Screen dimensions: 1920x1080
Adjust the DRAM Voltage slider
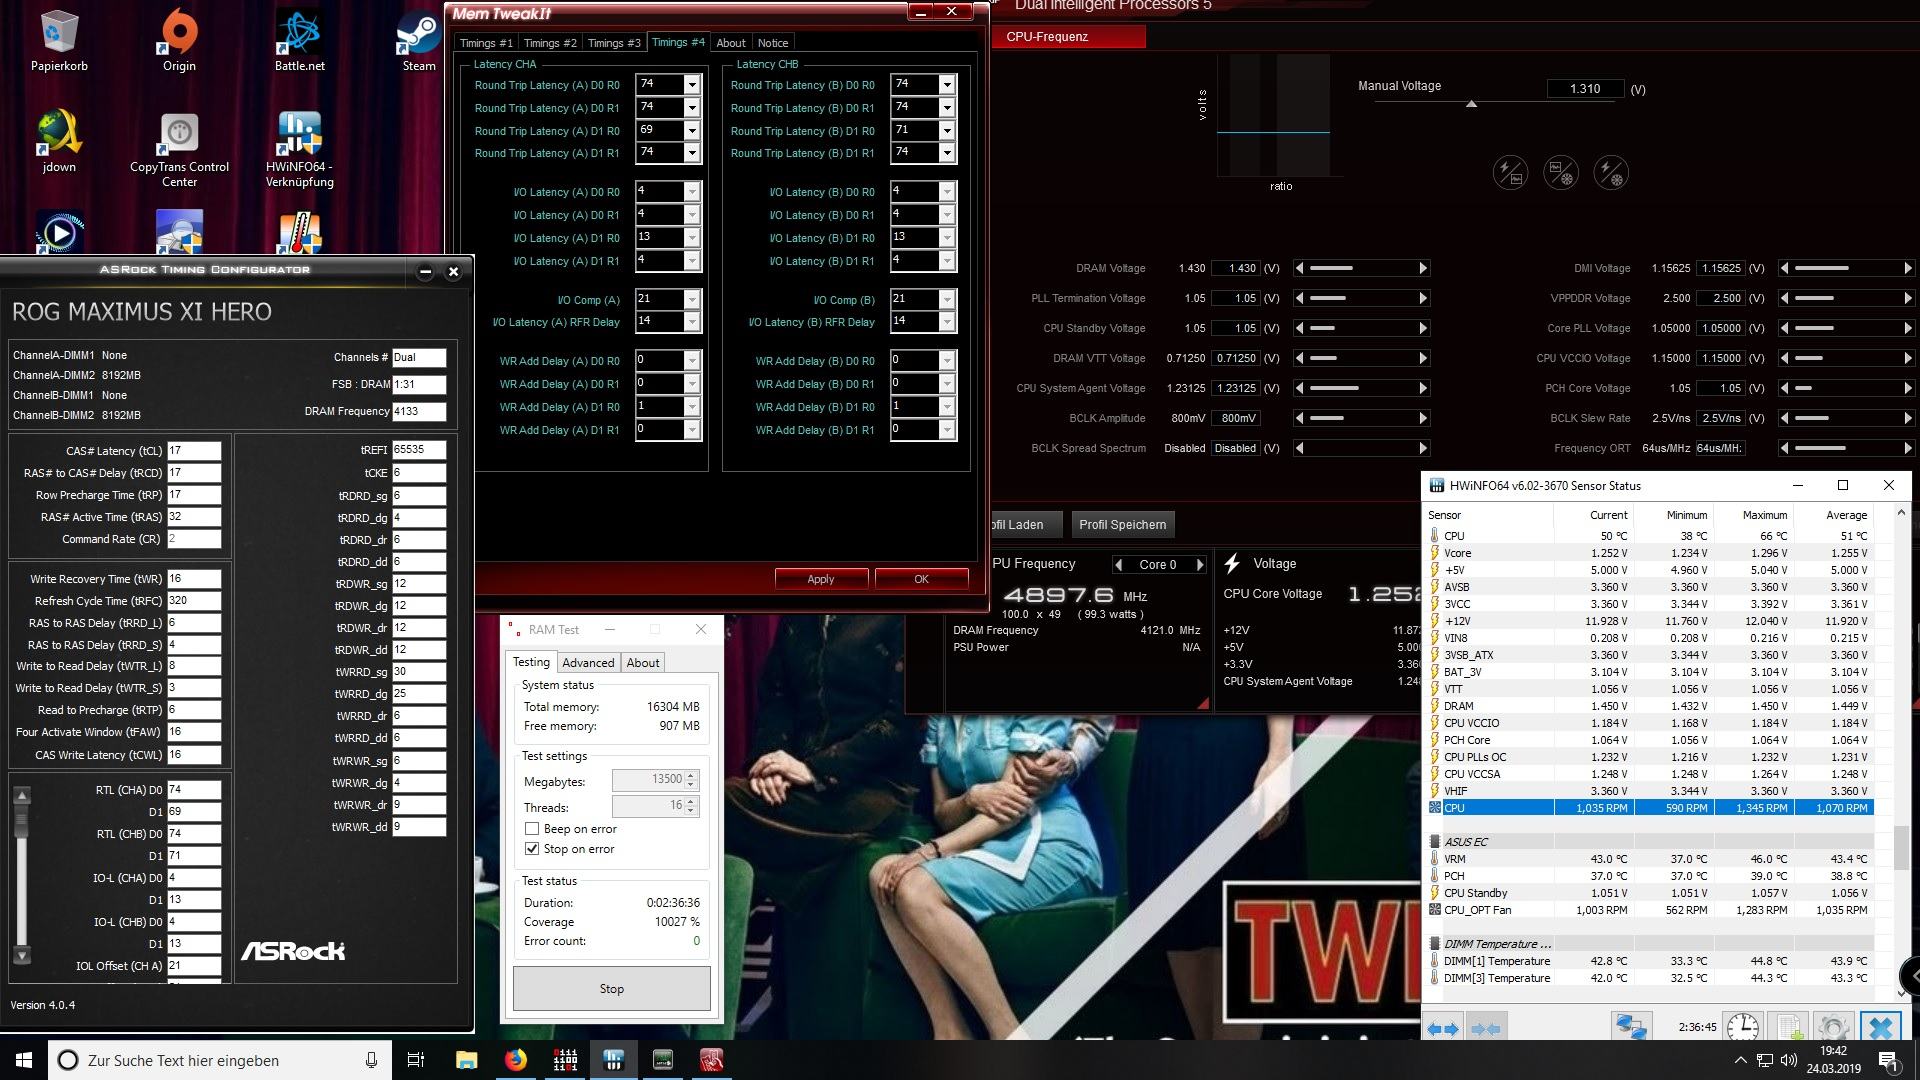click(1361, 268)
